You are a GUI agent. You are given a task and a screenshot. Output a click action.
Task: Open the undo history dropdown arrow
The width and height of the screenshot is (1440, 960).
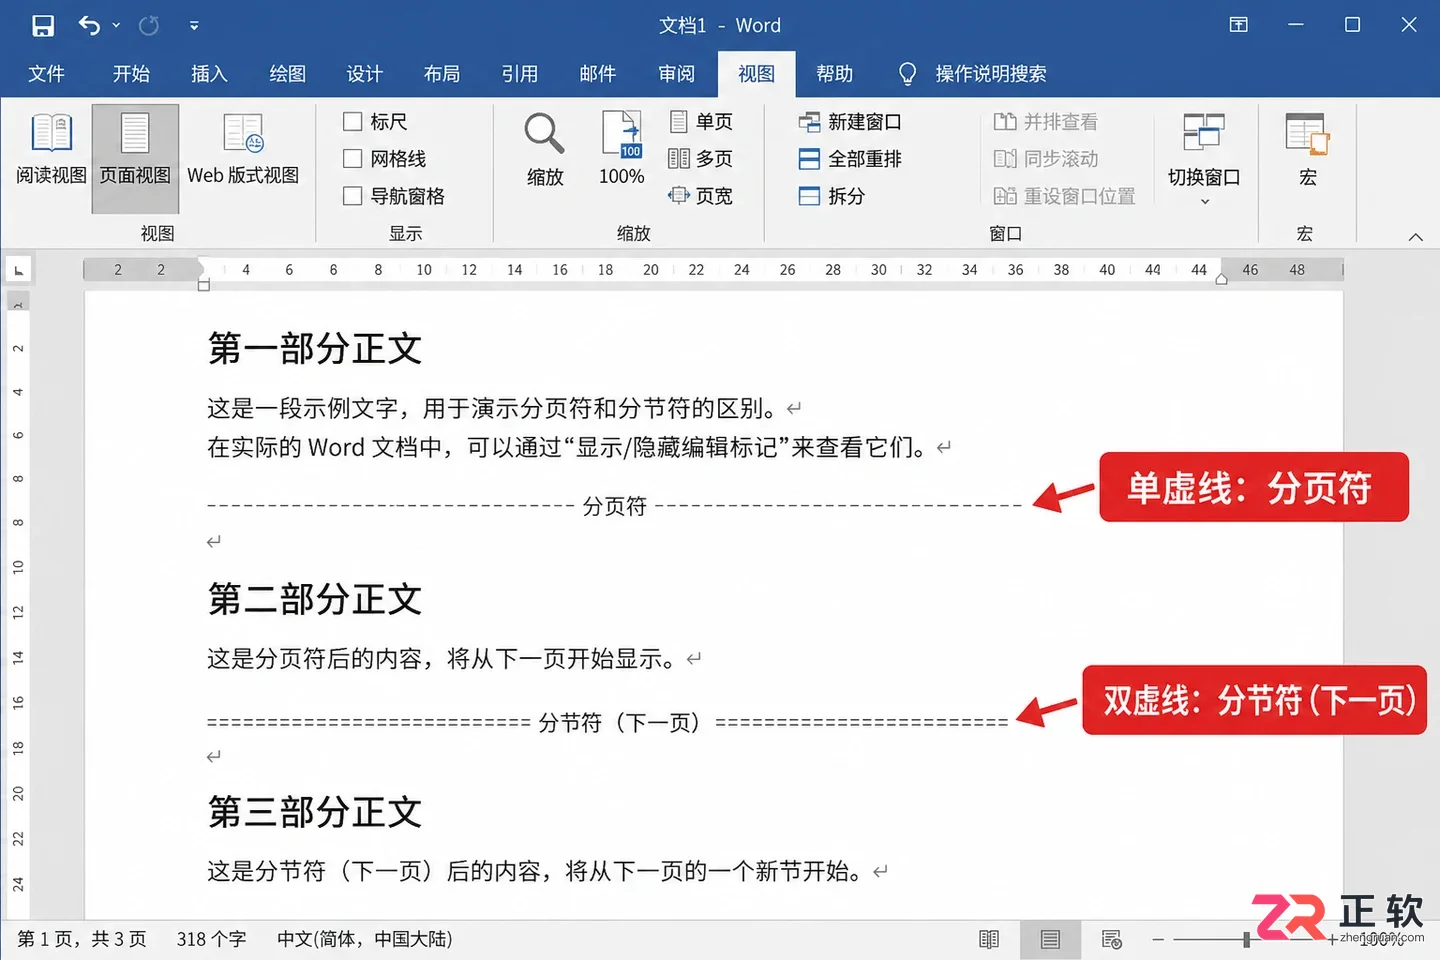tap(116, 26)
